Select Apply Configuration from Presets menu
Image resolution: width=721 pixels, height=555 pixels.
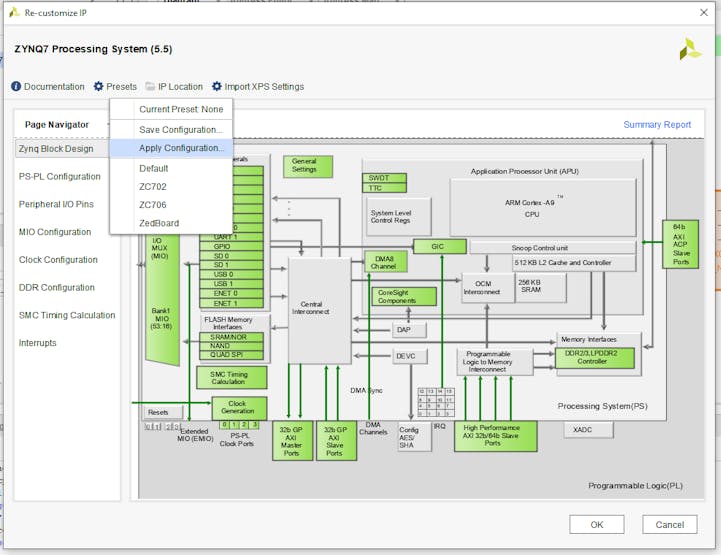[x=181, y=148]
